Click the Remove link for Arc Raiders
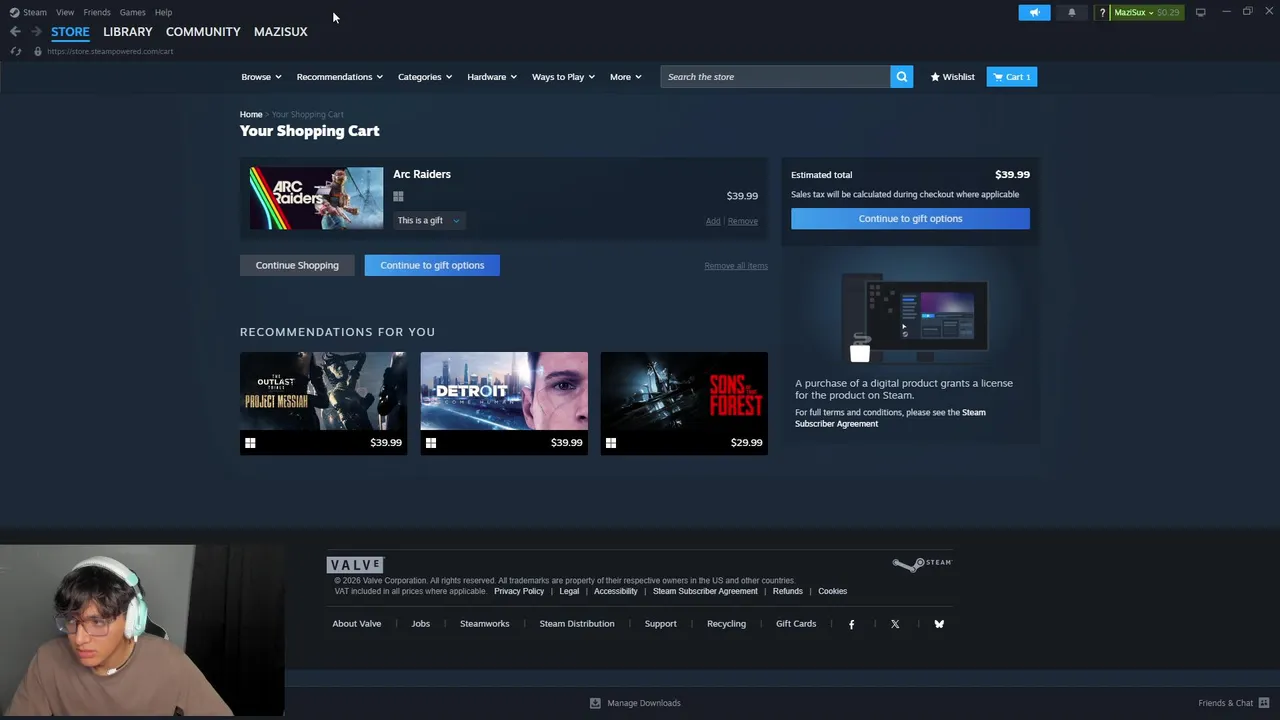Screen dimensions: 1280x720 (x=742, y=221)
